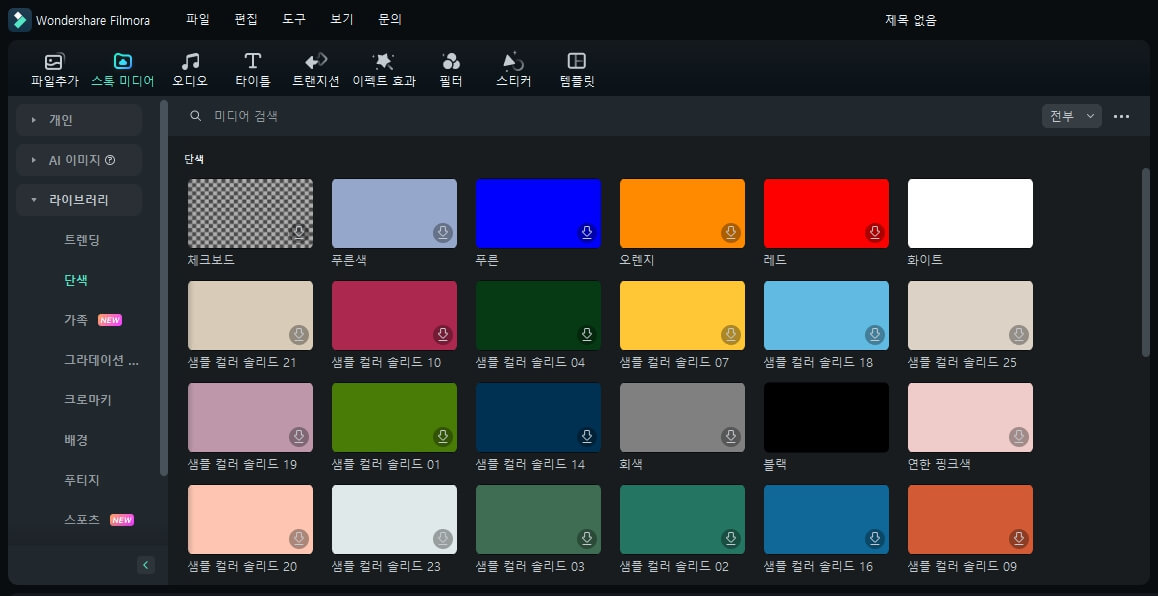1158x596 pixels.
Task: Click download icon on 푸른 blue swatch
Action: 586,233
